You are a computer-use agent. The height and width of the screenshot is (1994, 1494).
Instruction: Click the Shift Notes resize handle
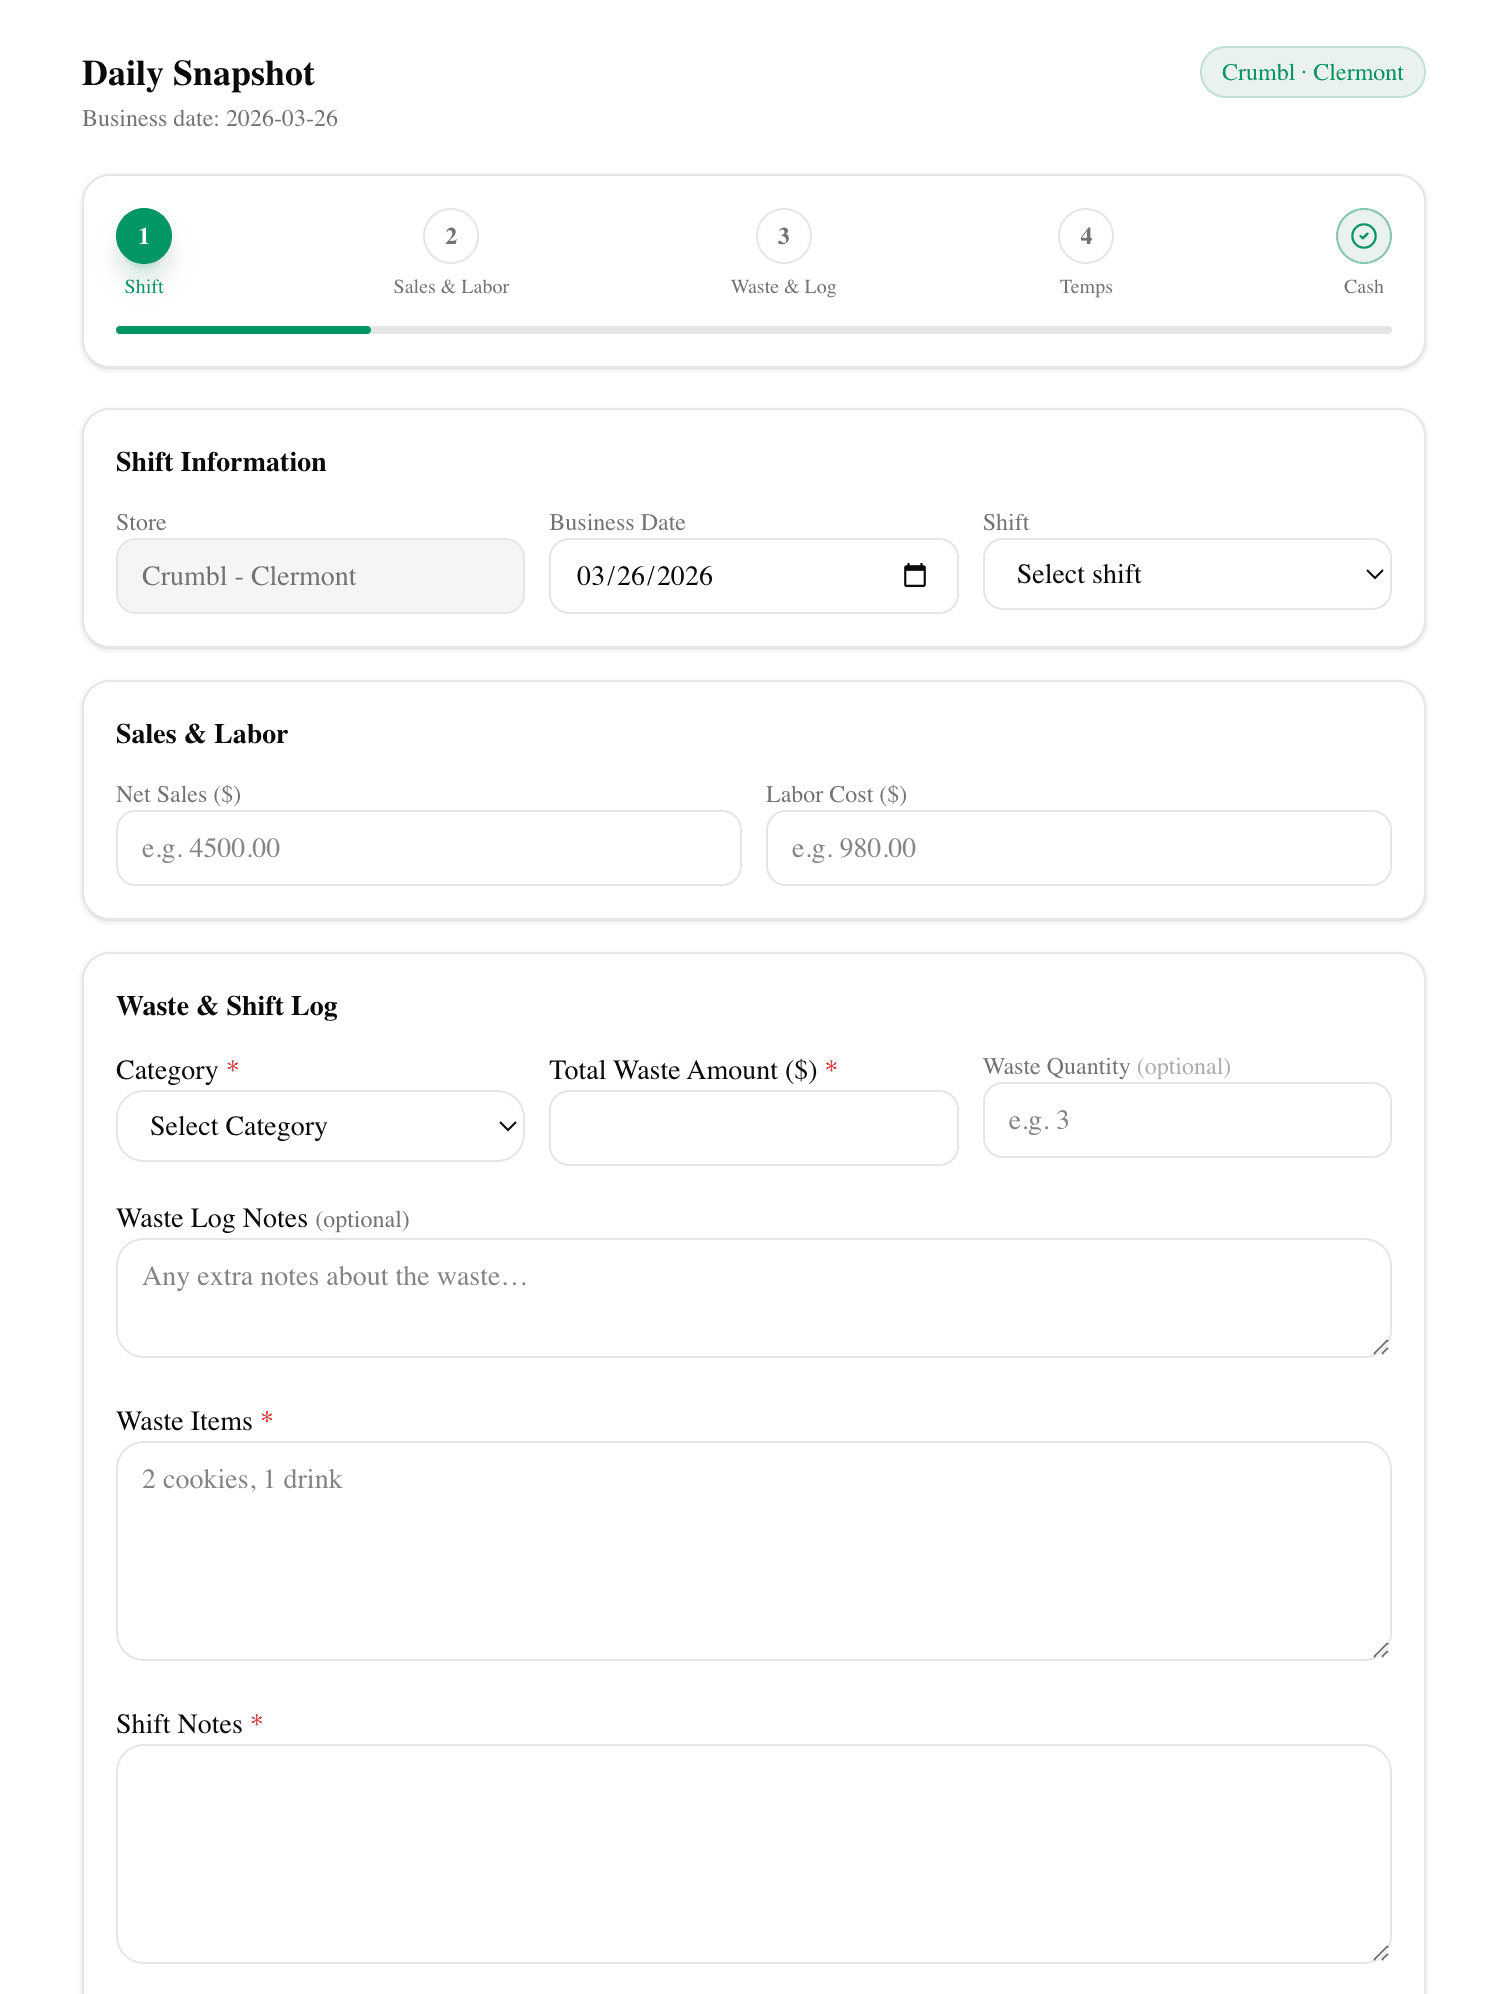(1381, 1953)
